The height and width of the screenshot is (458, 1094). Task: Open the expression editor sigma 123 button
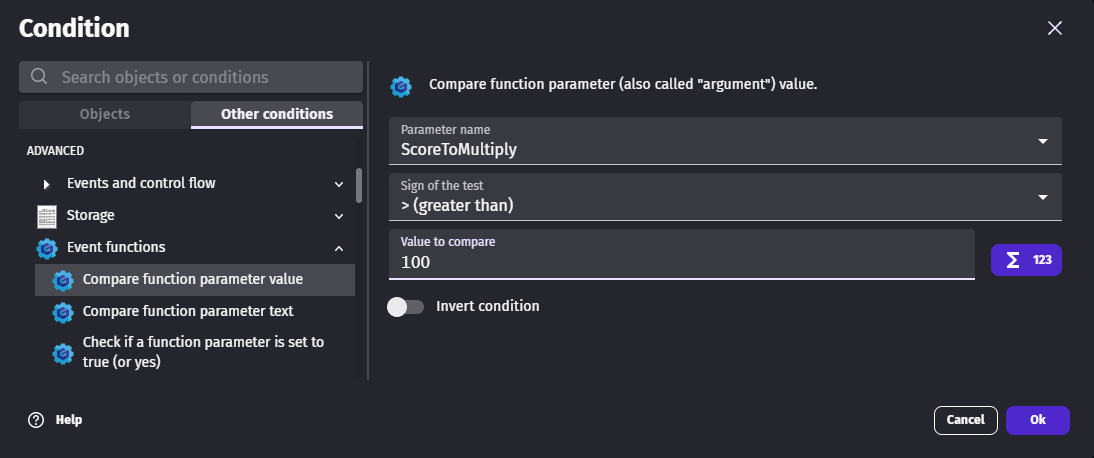[1026, 260]
